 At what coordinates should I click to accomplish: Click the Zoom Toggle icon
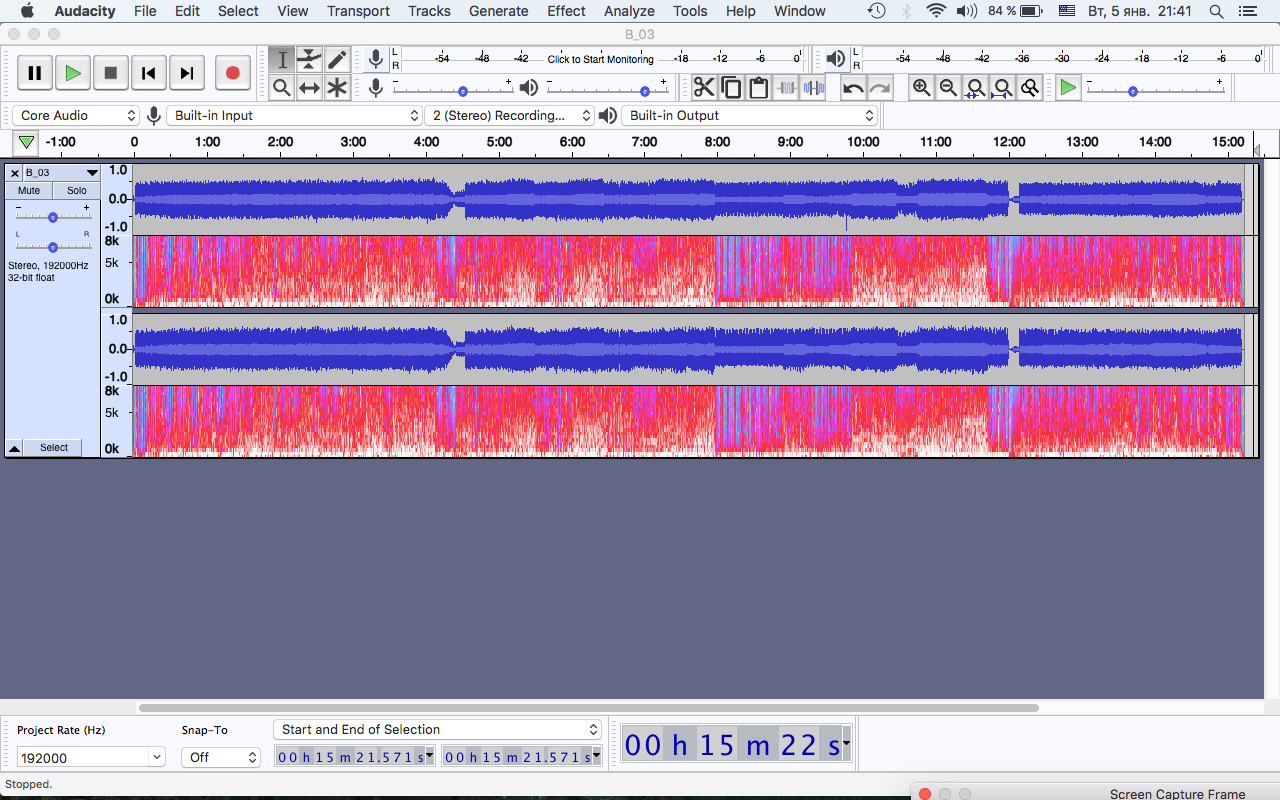(x=1029, y=88)
